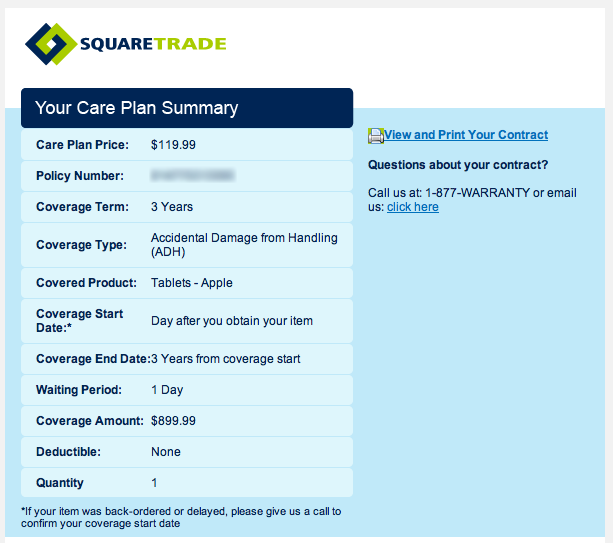
Task: Click 'Day after you obtain your item'
Action: pyautogui.click(x=232, y=321)
